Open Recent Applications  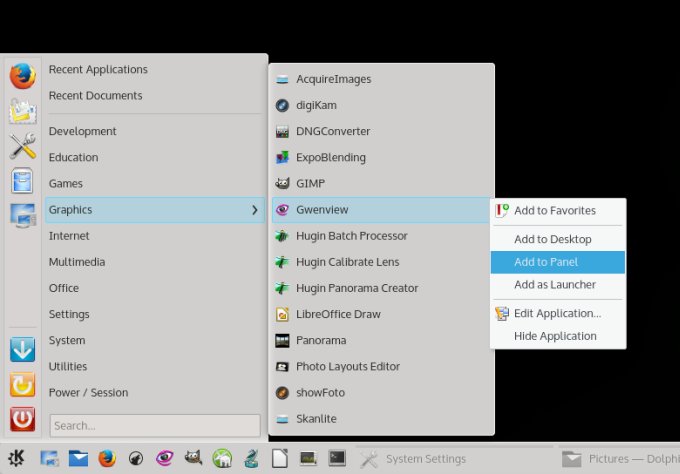point(155,69)
